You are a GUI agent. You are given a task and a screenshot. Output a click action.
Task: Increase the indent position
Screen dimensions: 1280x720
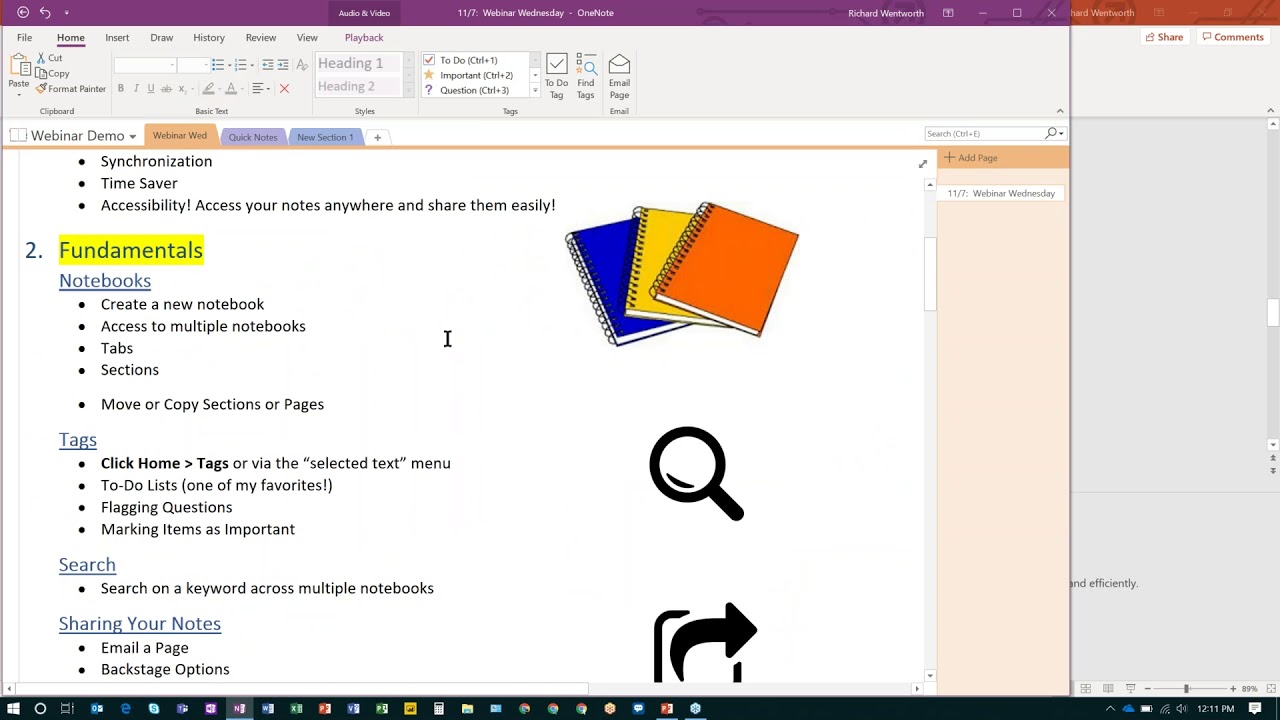(x=283, y=65)
